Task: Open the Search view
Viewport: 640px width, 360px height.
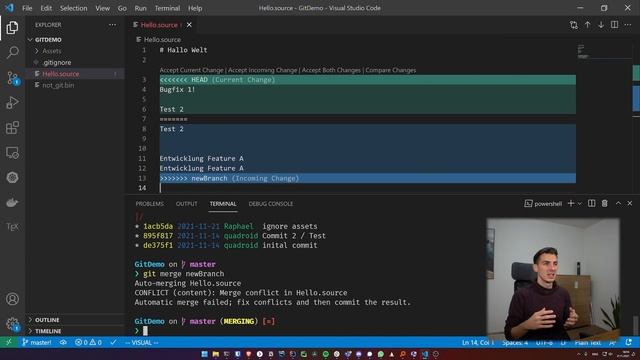Action: click(x=12, y=53)
